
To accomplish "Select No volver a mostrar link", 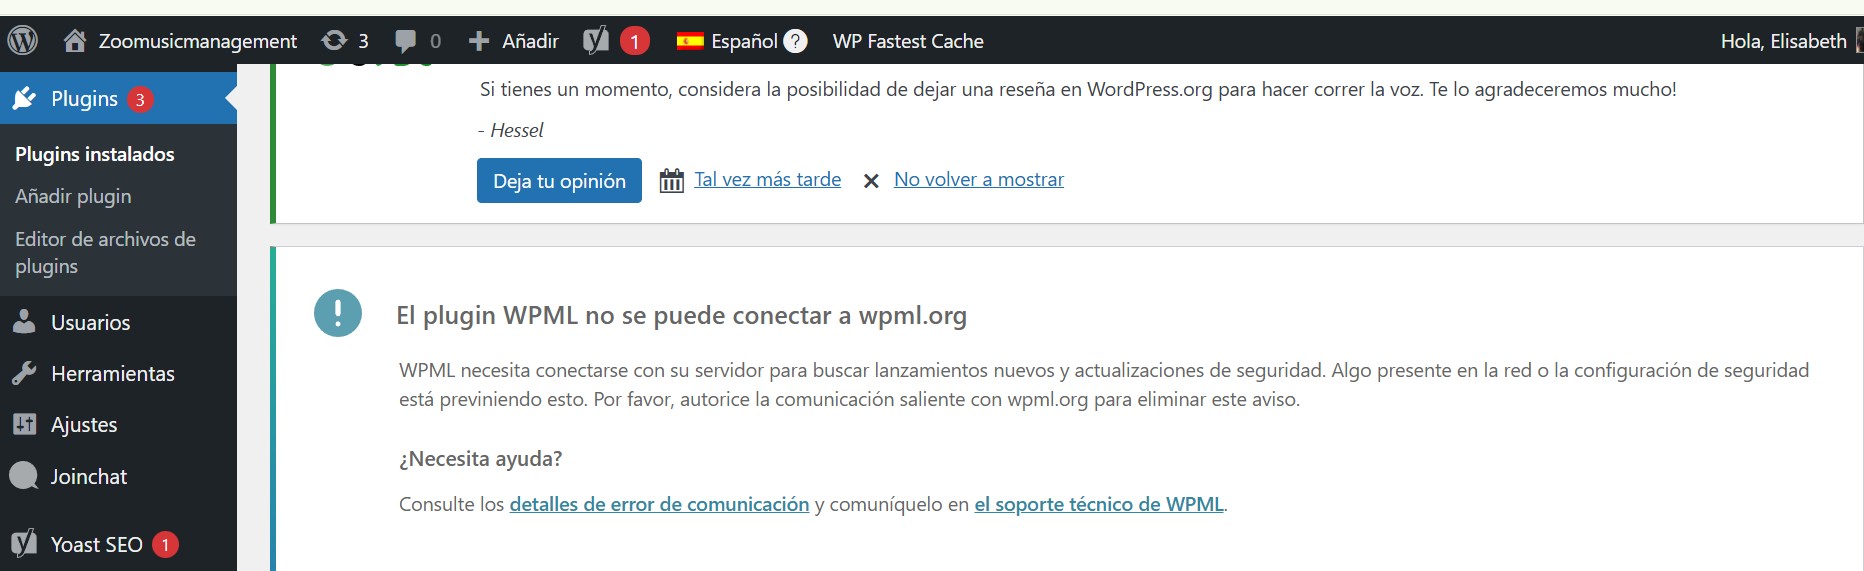I will coord(978,179).
